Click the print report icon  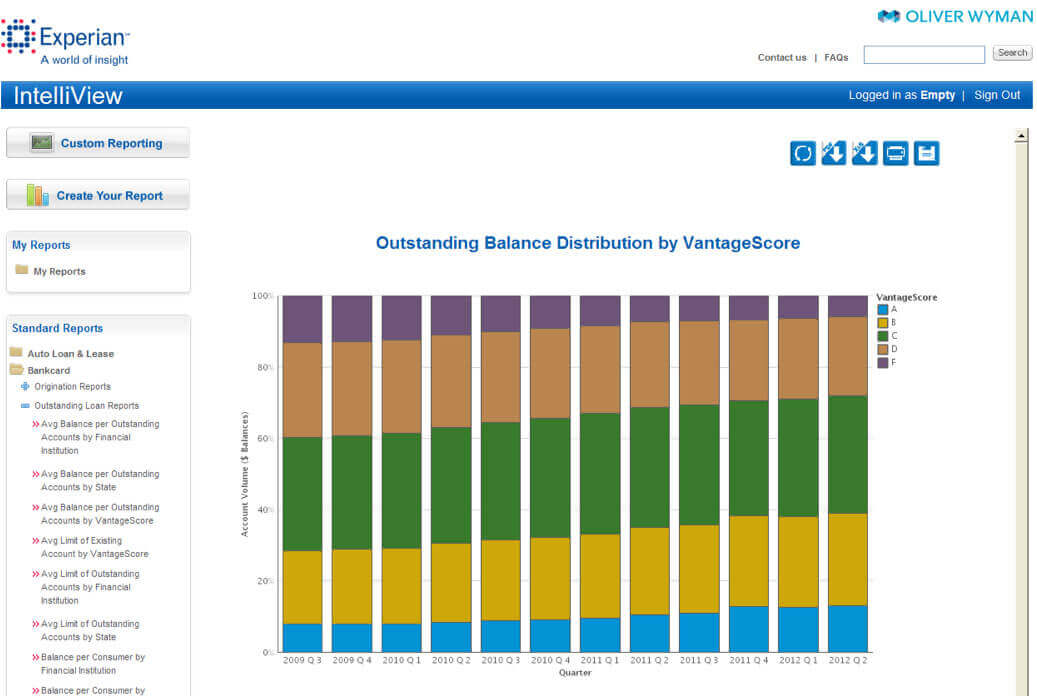coord(896,153)
